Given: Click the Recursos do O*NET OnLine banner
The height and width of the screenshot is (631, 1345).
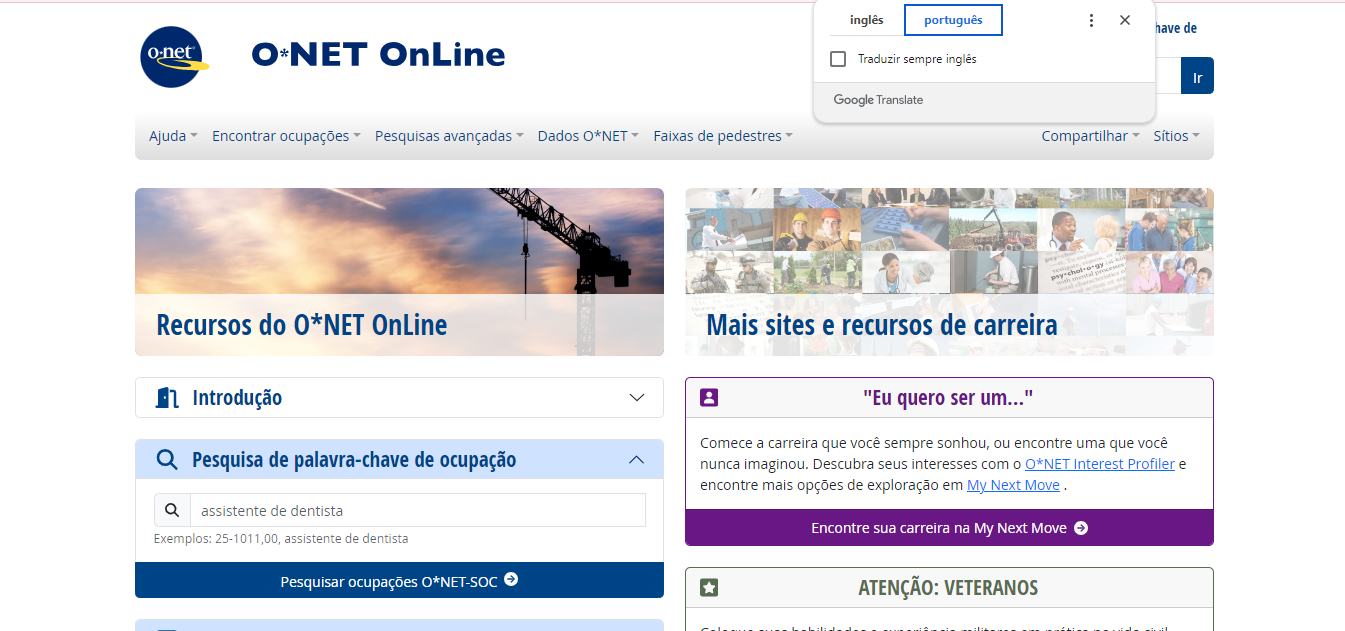Looking at the screenshot, I should [x=399, y=272].
